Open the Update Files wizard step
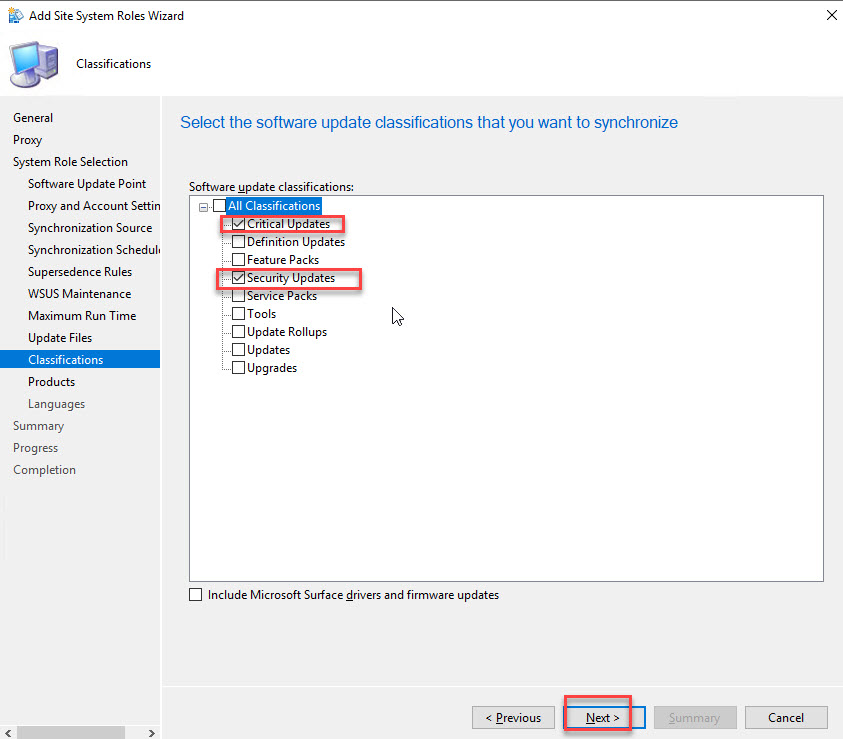Screen dimensions: 843x739 [60, 338]
